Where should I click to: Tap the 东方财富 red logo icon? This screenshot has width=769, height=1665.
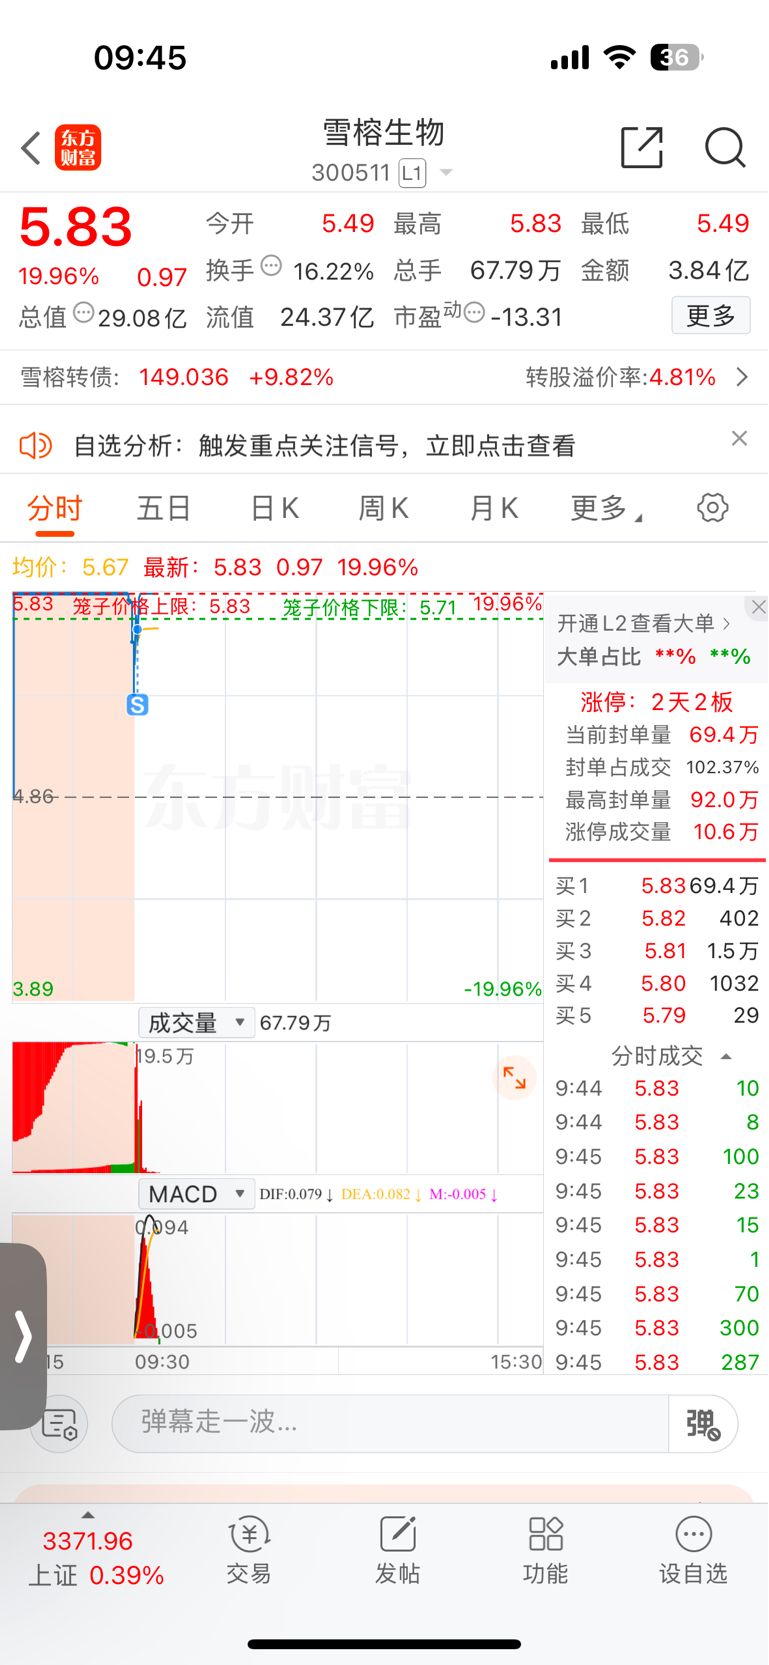(x=78, y=148)
